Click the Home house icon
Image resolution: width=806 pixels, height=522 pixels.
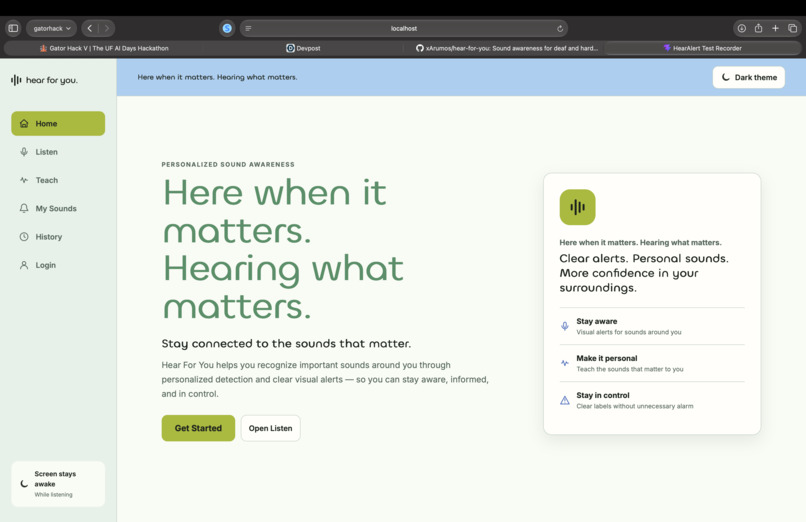24,123
